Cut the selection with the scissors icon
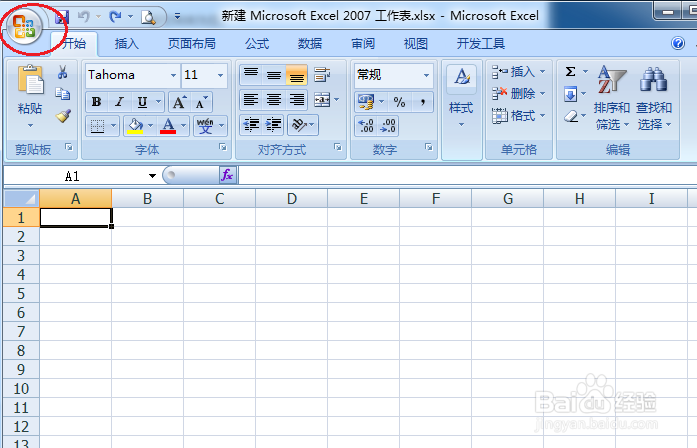Image resolution: width=697 pixels, height=448 pixels. pos(63,72)
